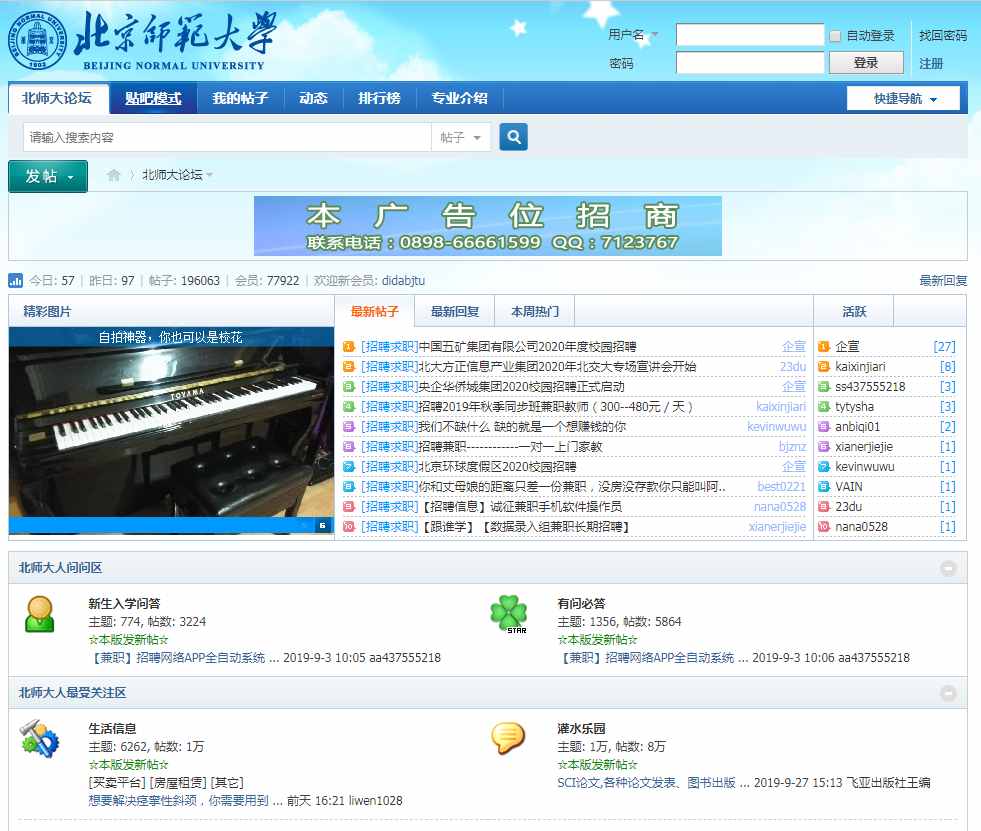981x831 pixels.
Task: Click the 最新回复 link beside stats
Action: click(943, 280)
